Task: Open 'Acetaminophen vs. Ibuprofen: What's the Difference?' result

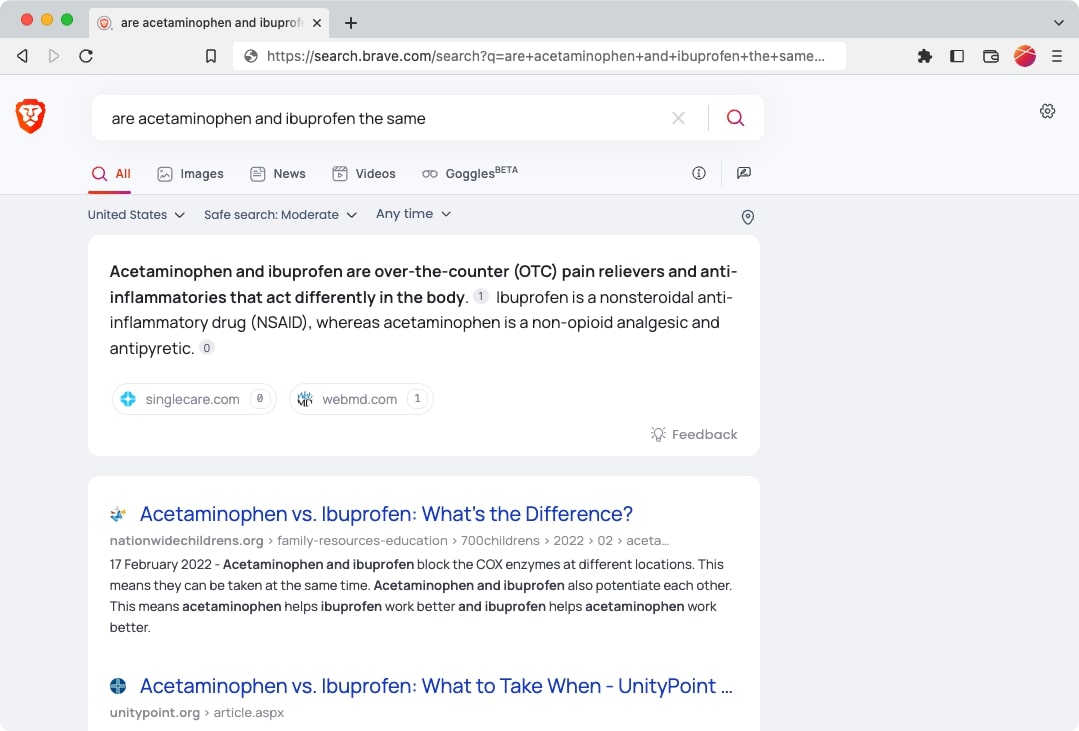Action: click(x=386, y=514)
